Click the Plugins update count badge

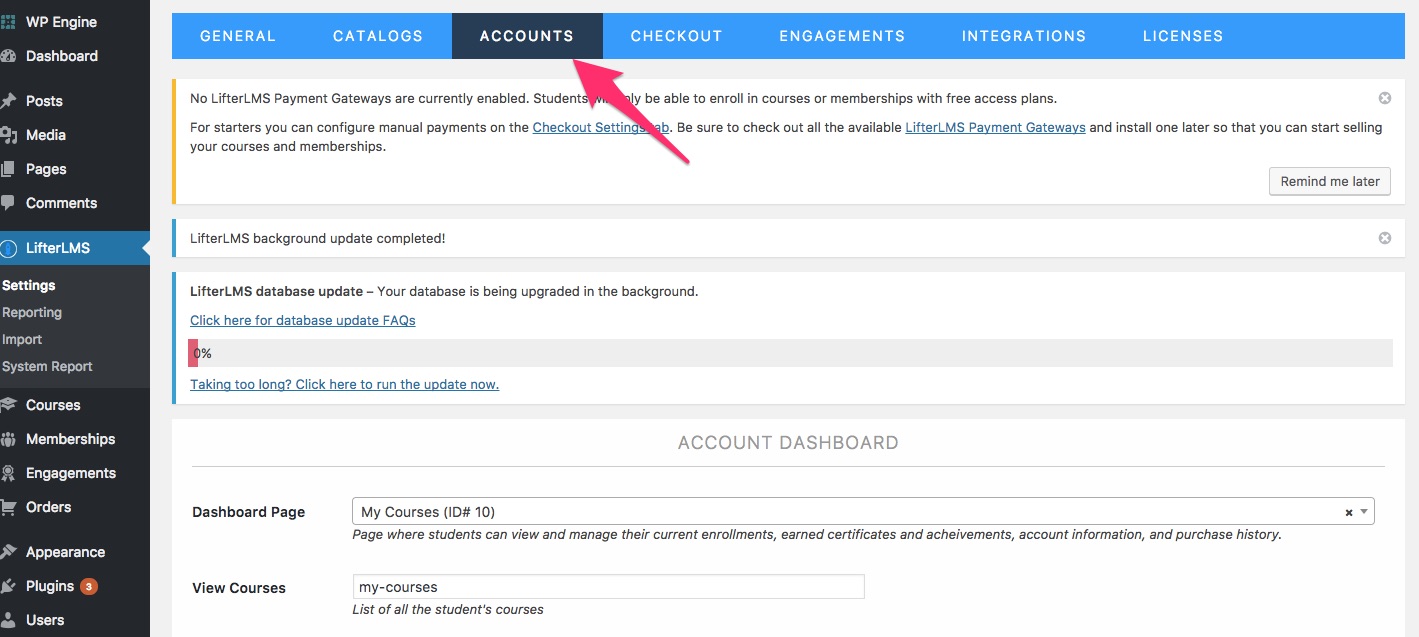[x=89, y=586]
